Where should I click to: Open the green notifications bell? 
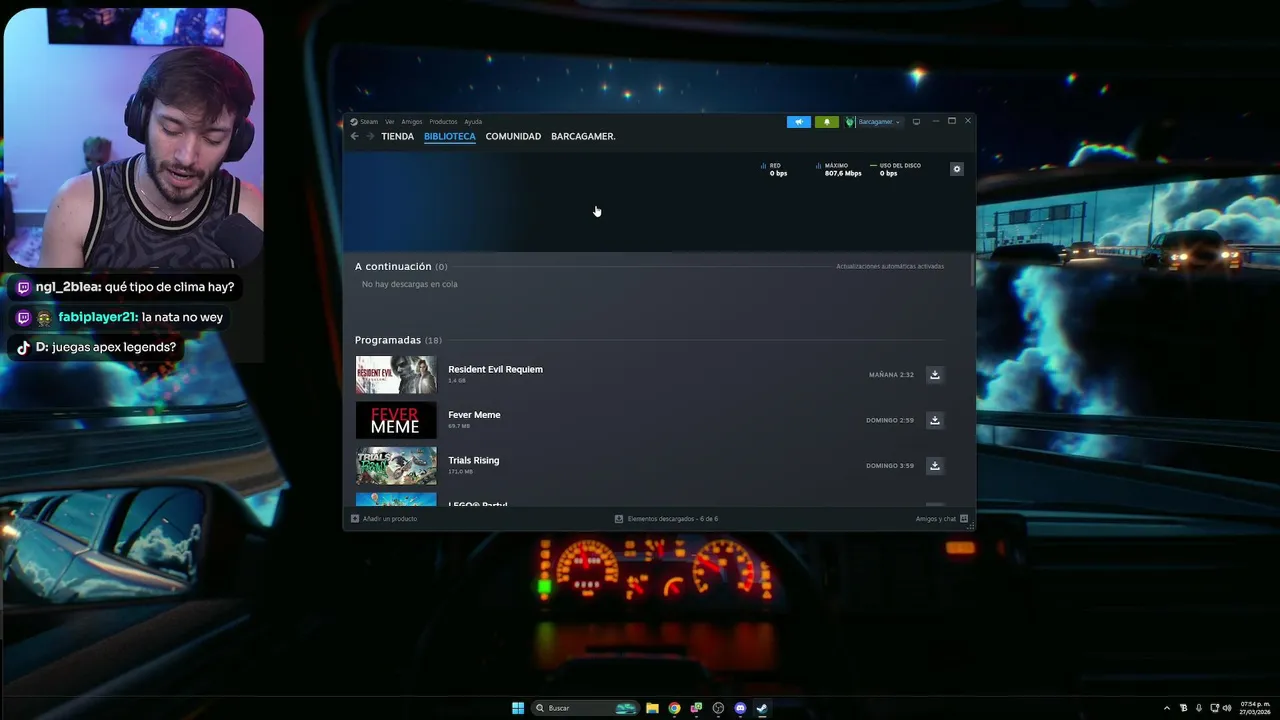pyautogui.click(x=826, y=122)
